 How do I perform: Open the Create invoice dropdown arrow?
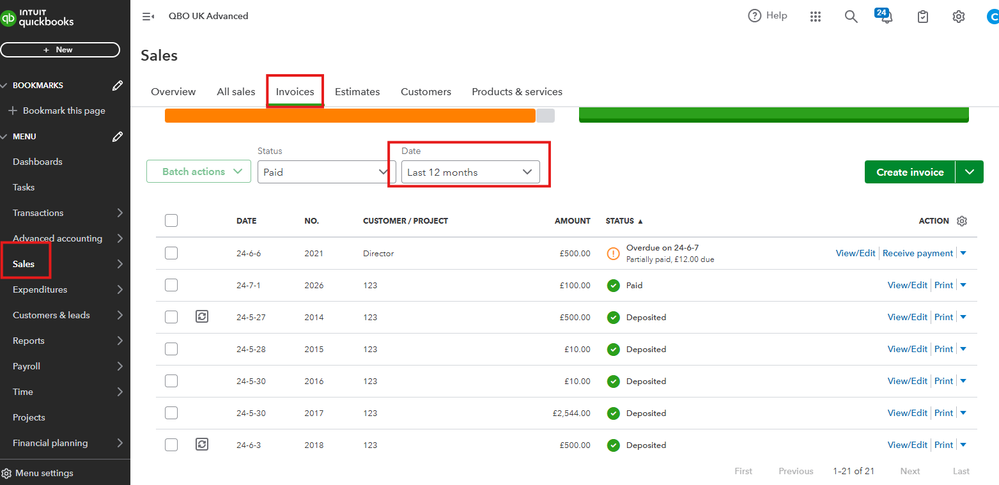970,172
